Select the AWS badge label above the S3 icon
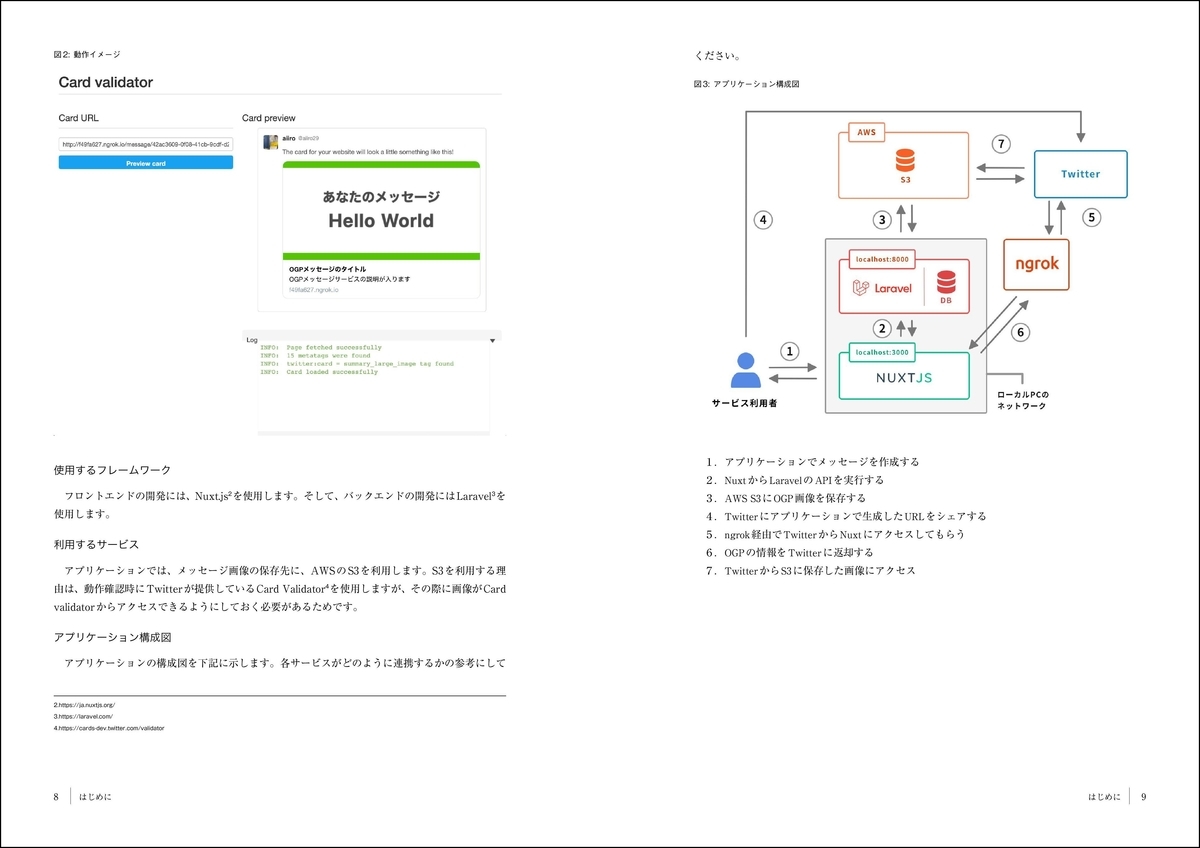This screenshot has height=848, width=1200. click(x=866, y=132)
